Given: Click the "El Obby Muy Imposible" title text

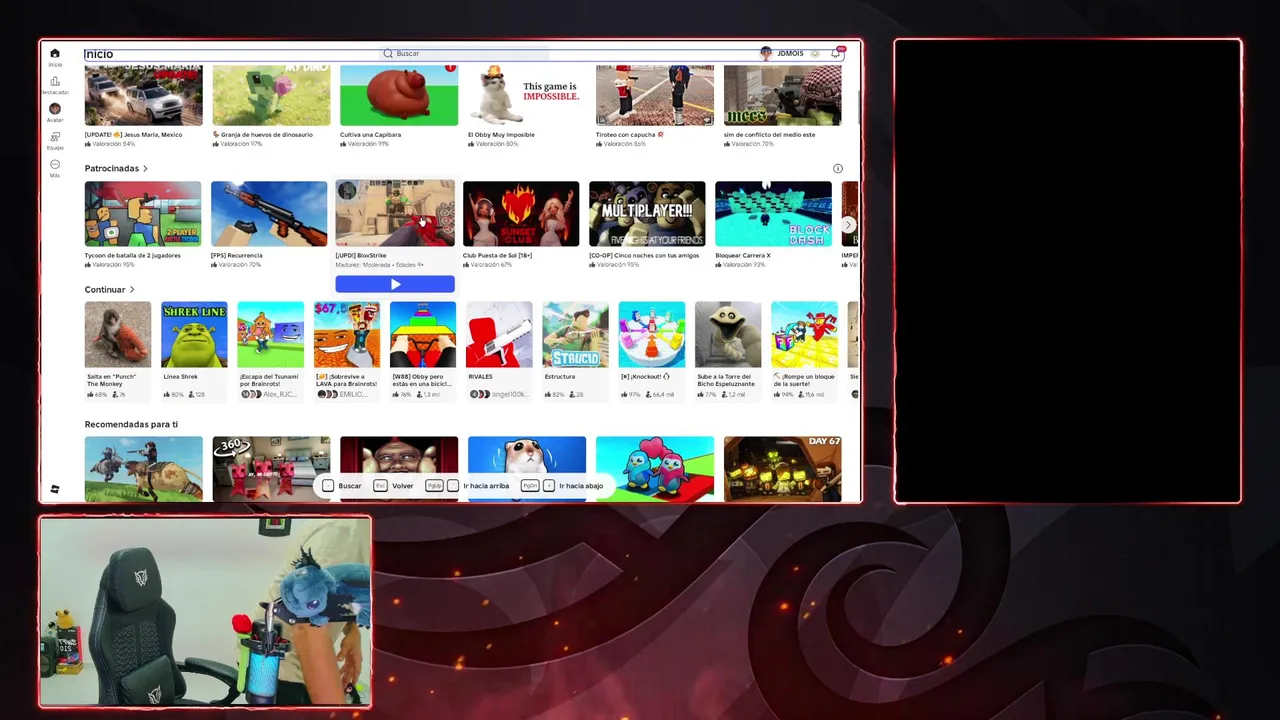Looking at the screenshot, I should point(501,135).
